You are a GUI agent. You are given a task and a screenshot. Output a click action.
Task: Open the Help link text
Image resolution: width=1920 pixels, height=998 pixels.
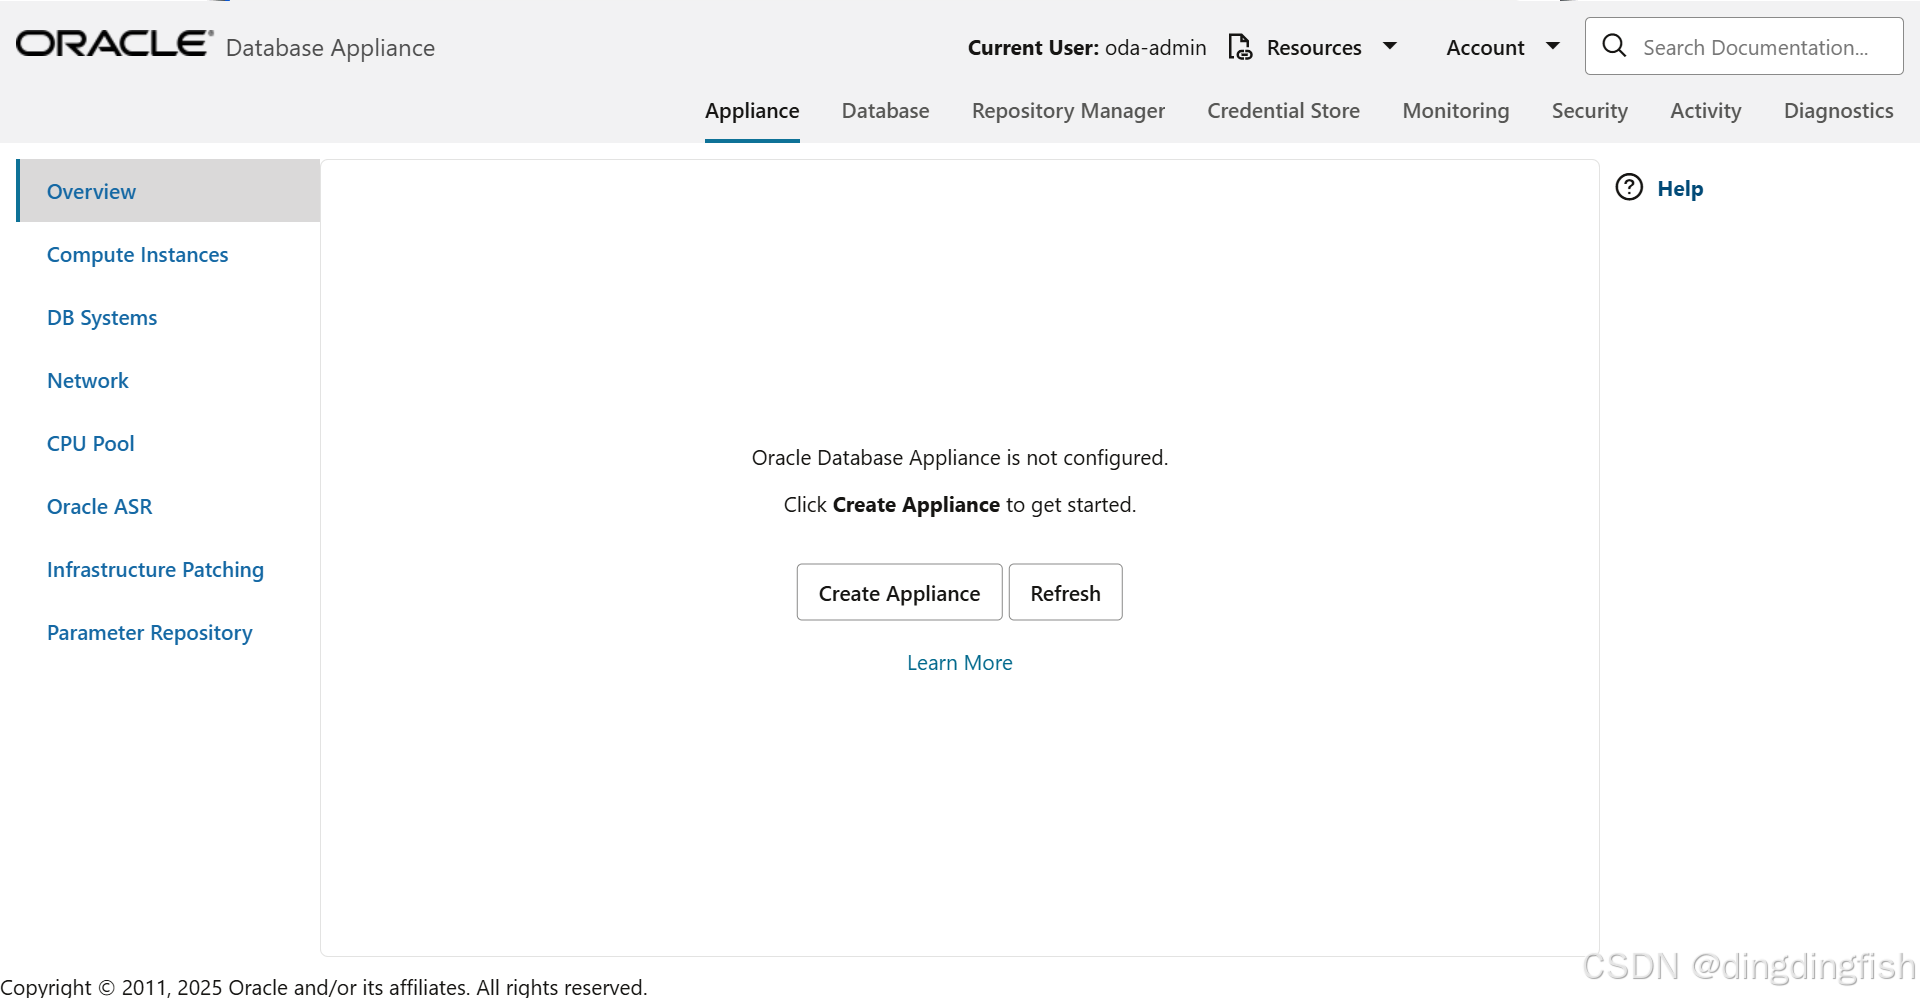coord(1679,189)
